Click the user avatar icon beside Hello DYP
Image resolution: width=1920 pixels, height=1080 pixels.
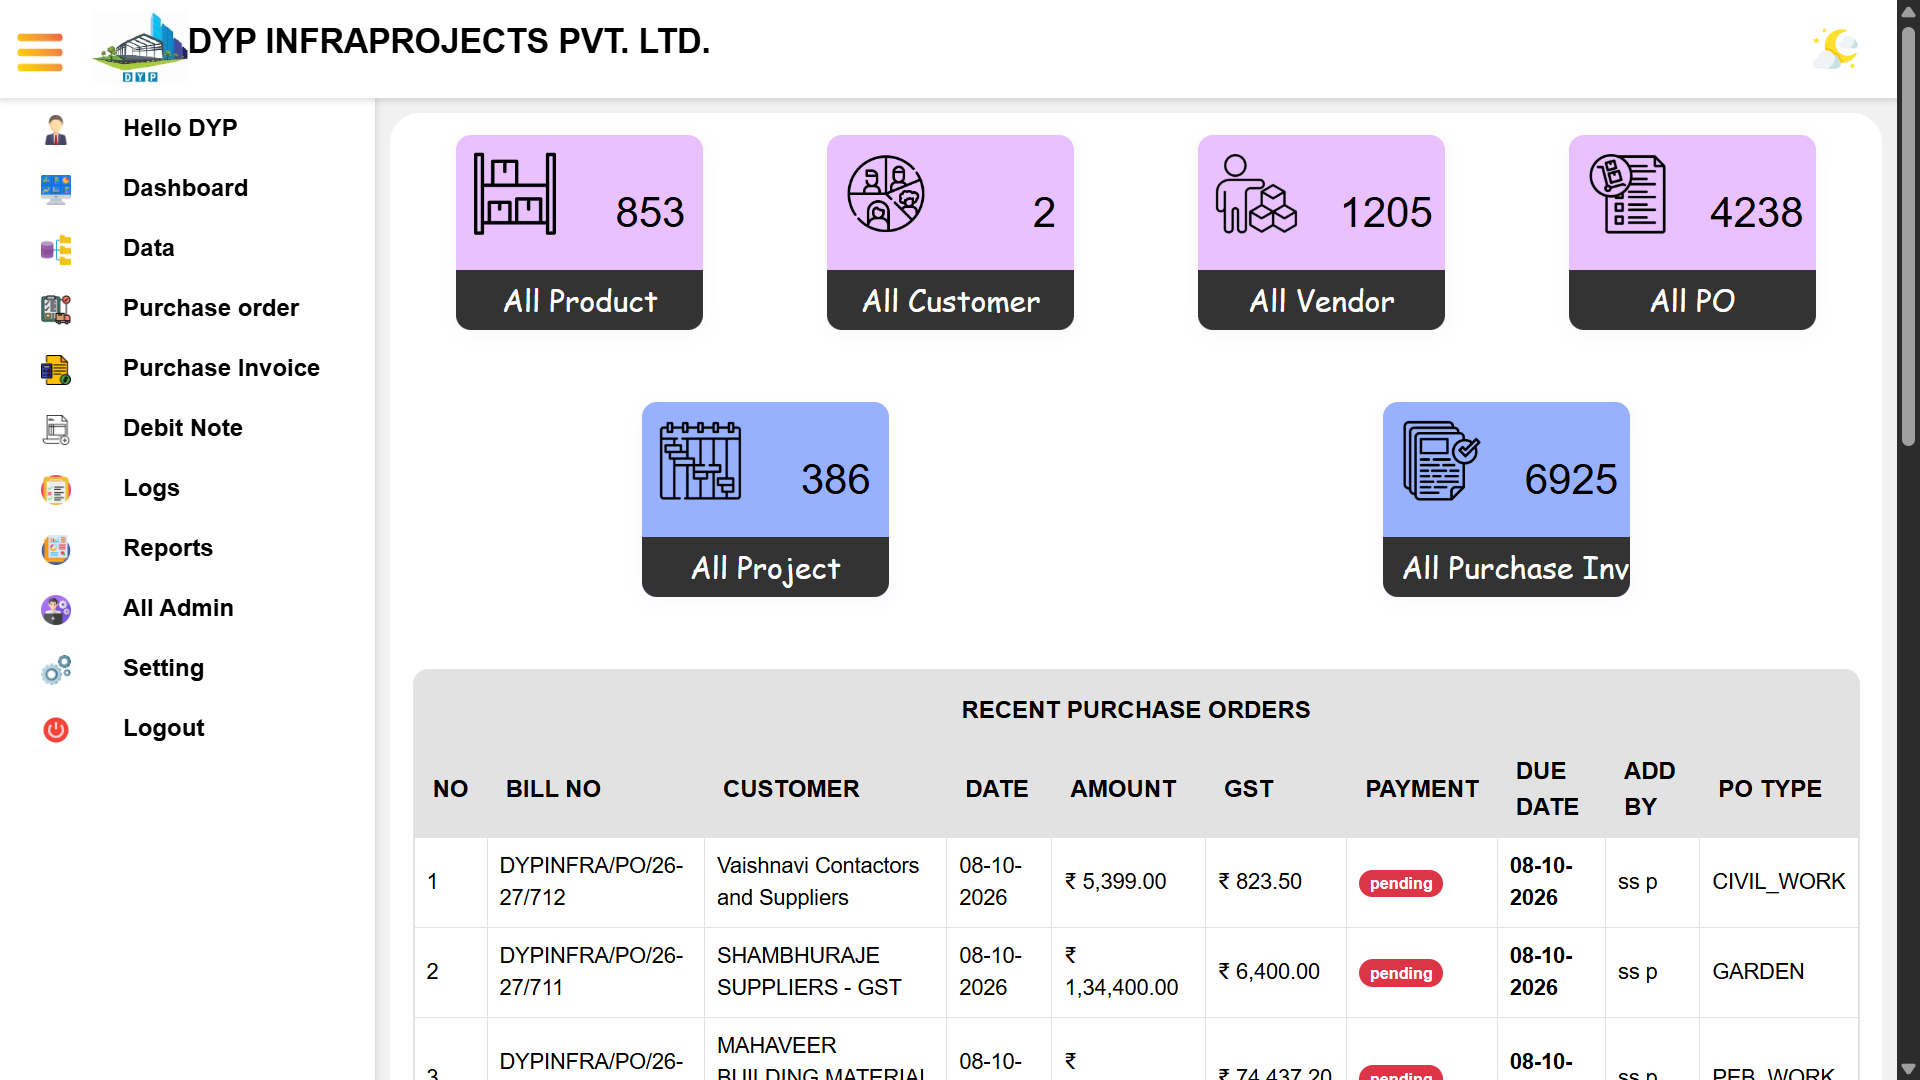click(x=56, y=129)
